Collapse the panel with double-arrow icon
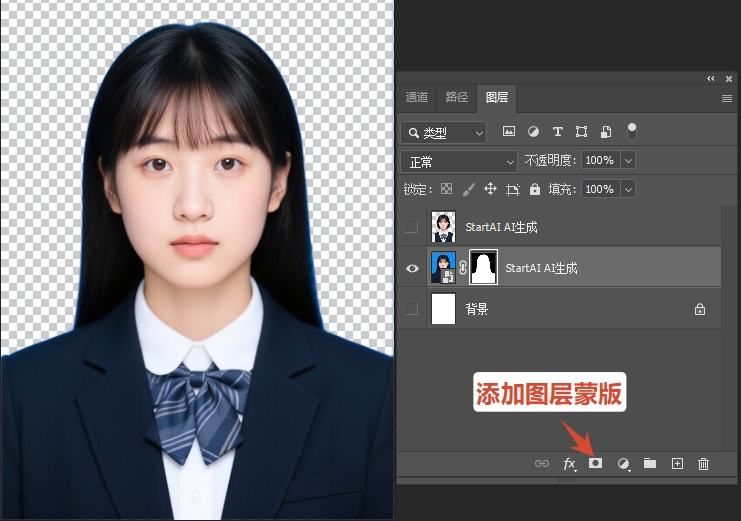741x521 pixels. coord(711,78)
